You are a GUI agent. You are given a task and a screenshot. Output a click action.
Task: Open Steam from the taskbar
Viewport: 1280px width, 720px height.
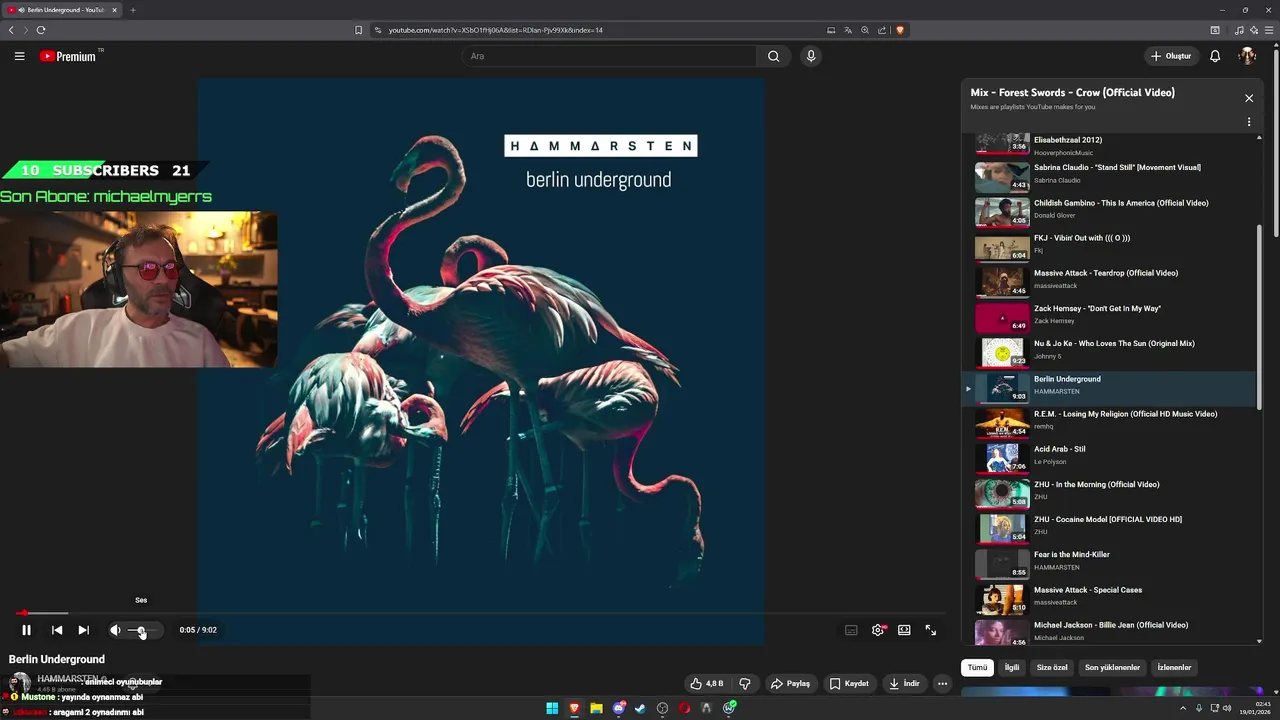click(x=640, y=708)
